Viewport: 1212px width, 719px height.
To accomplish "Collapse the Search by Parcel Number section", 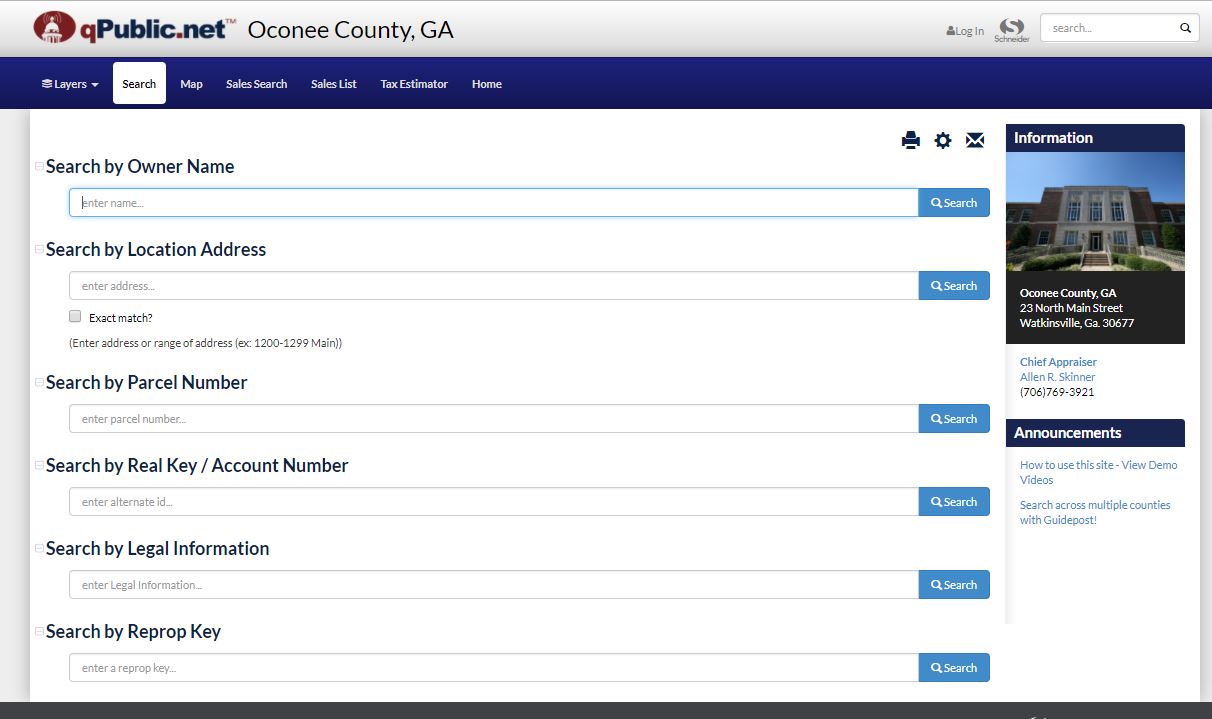I will pos(39,382).
